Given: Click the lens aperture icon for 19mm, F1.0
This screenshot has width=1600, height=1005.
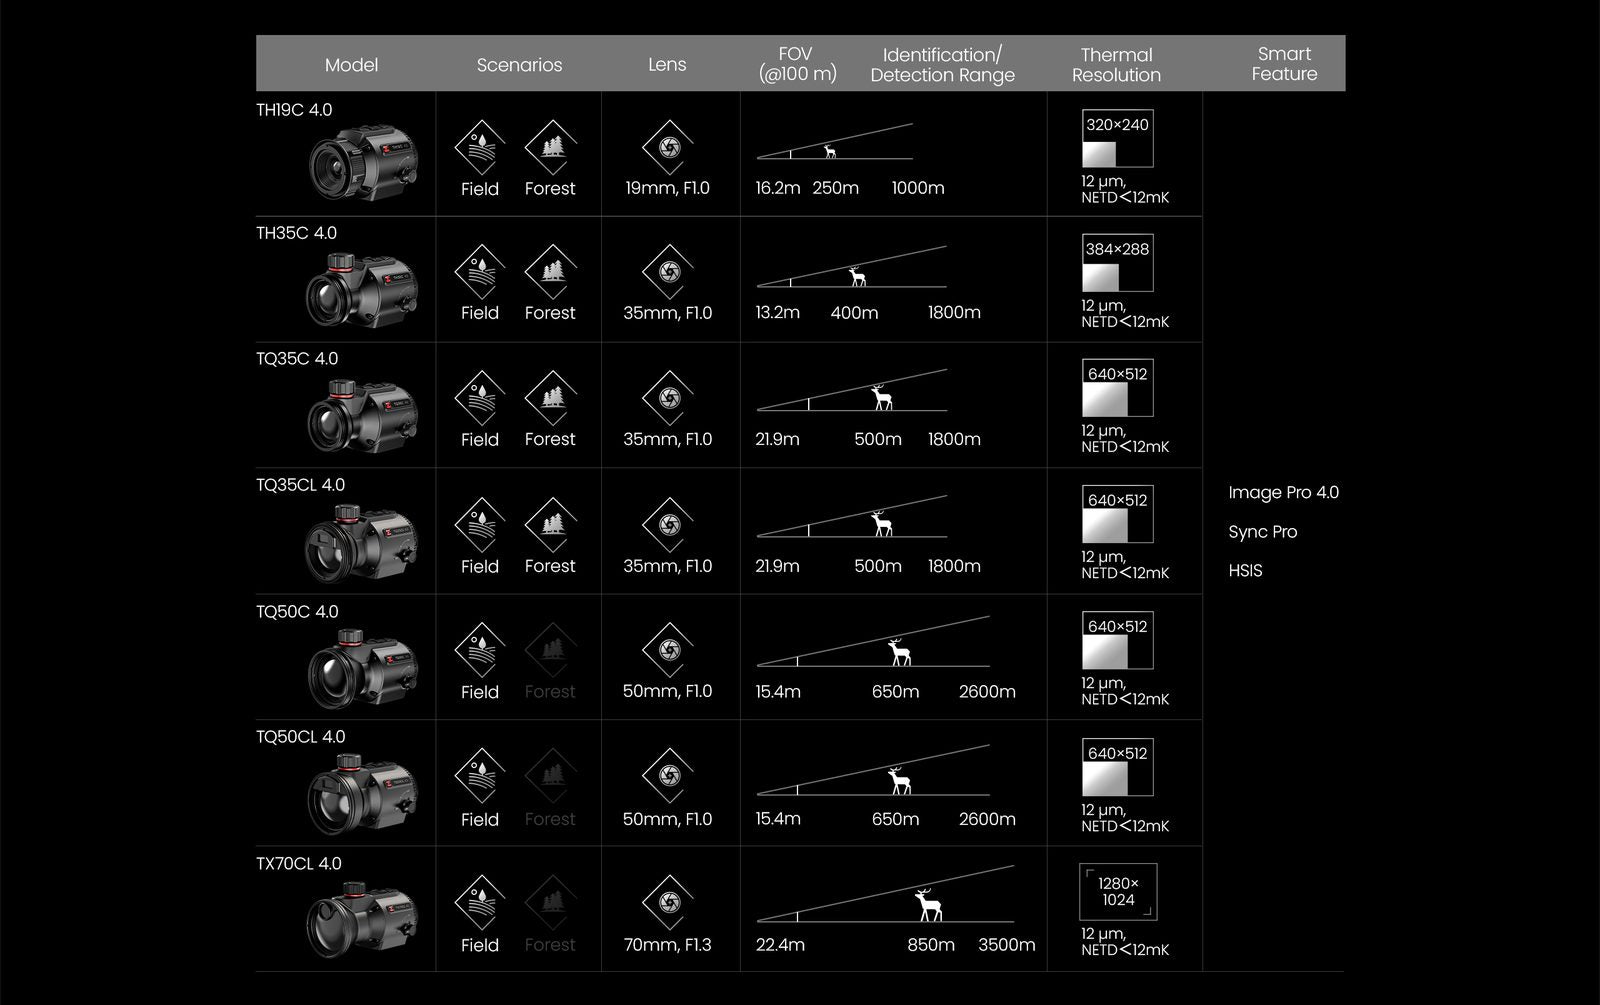Looking at the screenshot, I should click(x=668, y=147).
